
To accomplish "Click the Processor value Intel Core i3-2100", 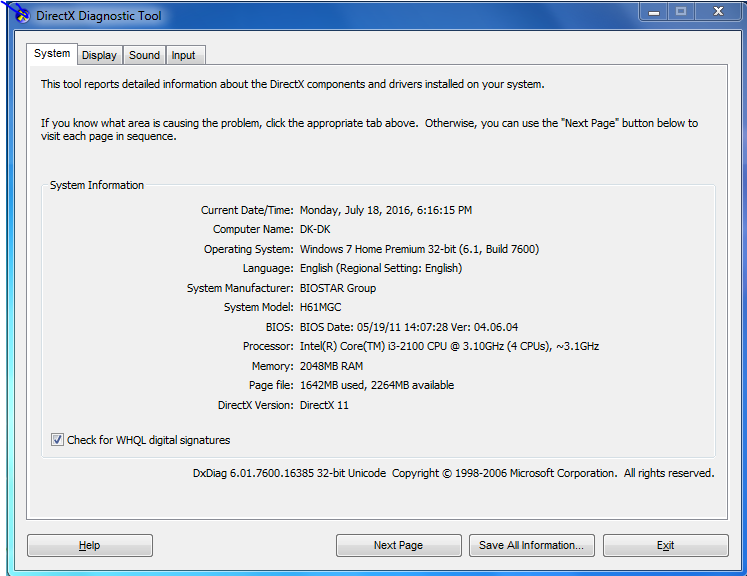I will tap(449, 347).
